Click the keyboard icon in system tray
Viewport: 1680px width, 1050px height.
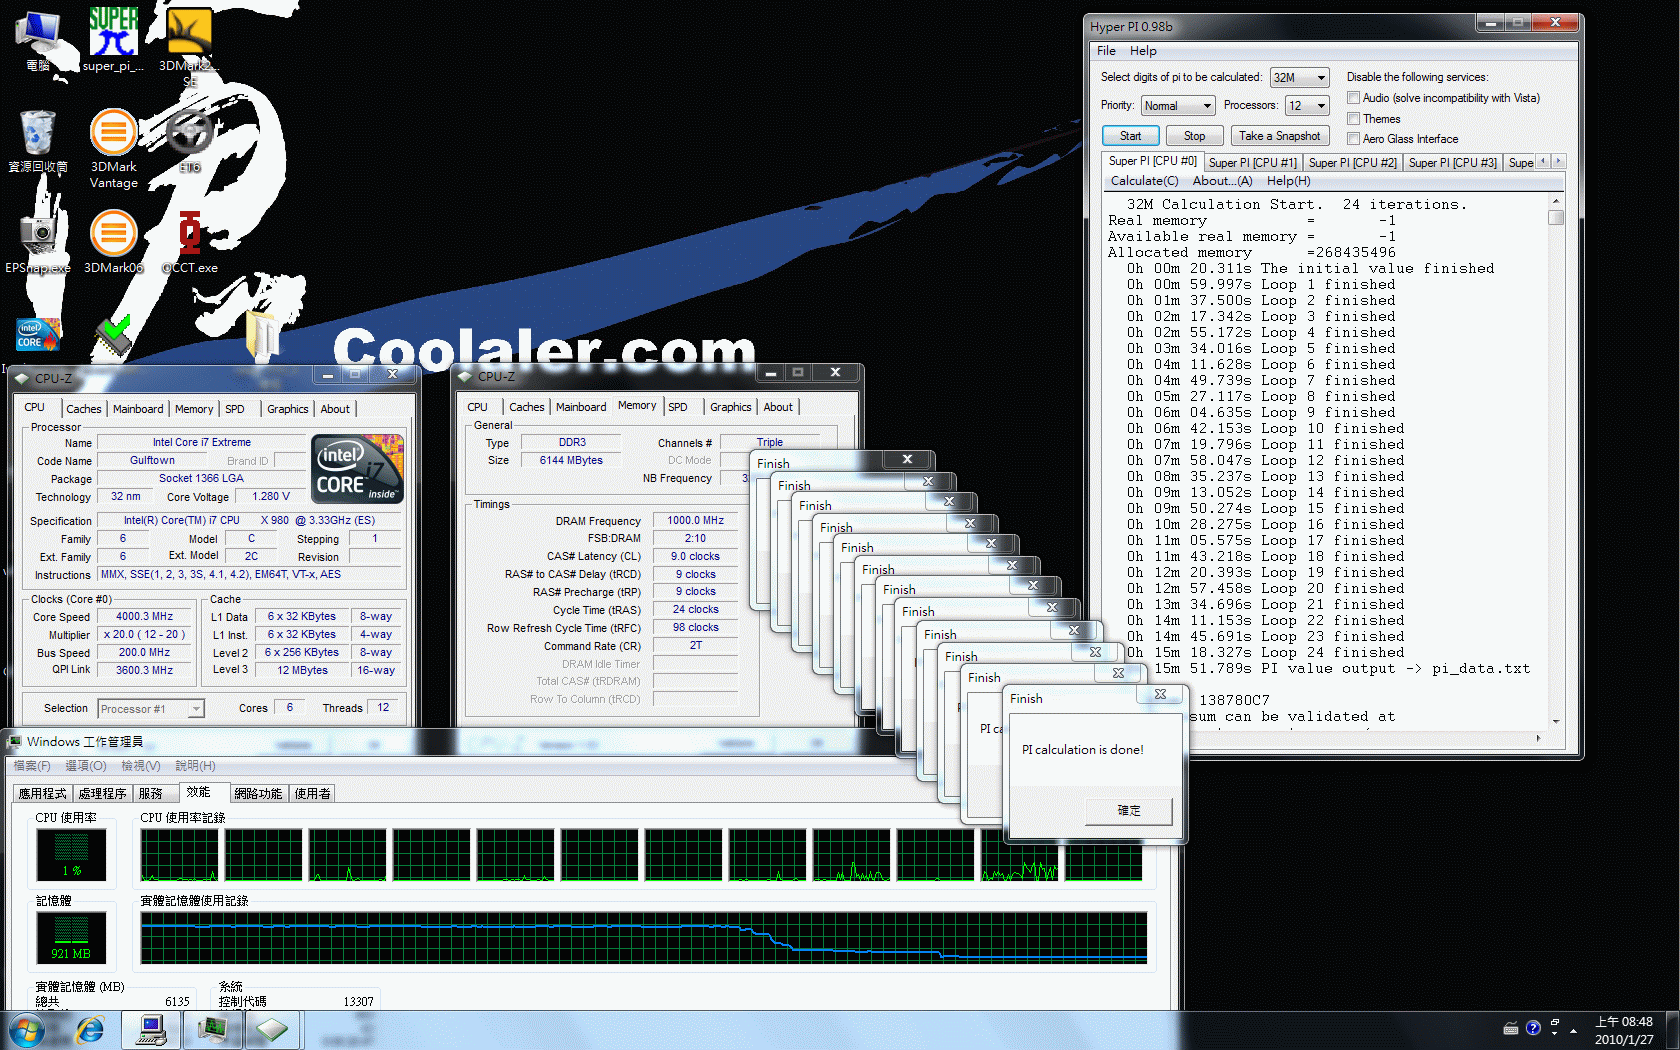1511,1028
